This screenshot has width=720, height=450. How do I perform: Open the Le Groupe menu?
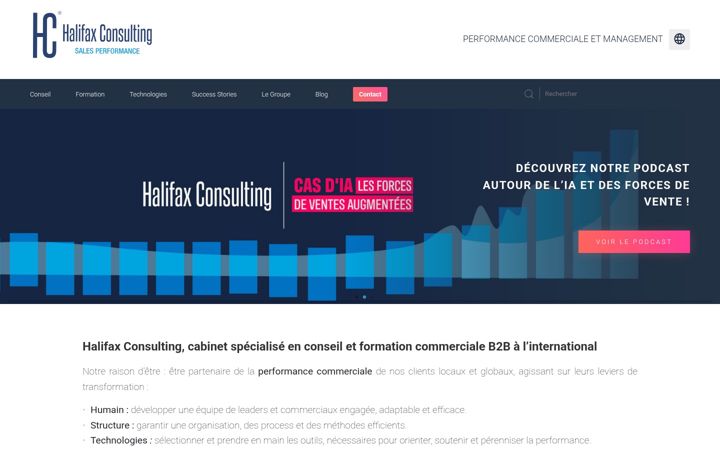(276, 94)
